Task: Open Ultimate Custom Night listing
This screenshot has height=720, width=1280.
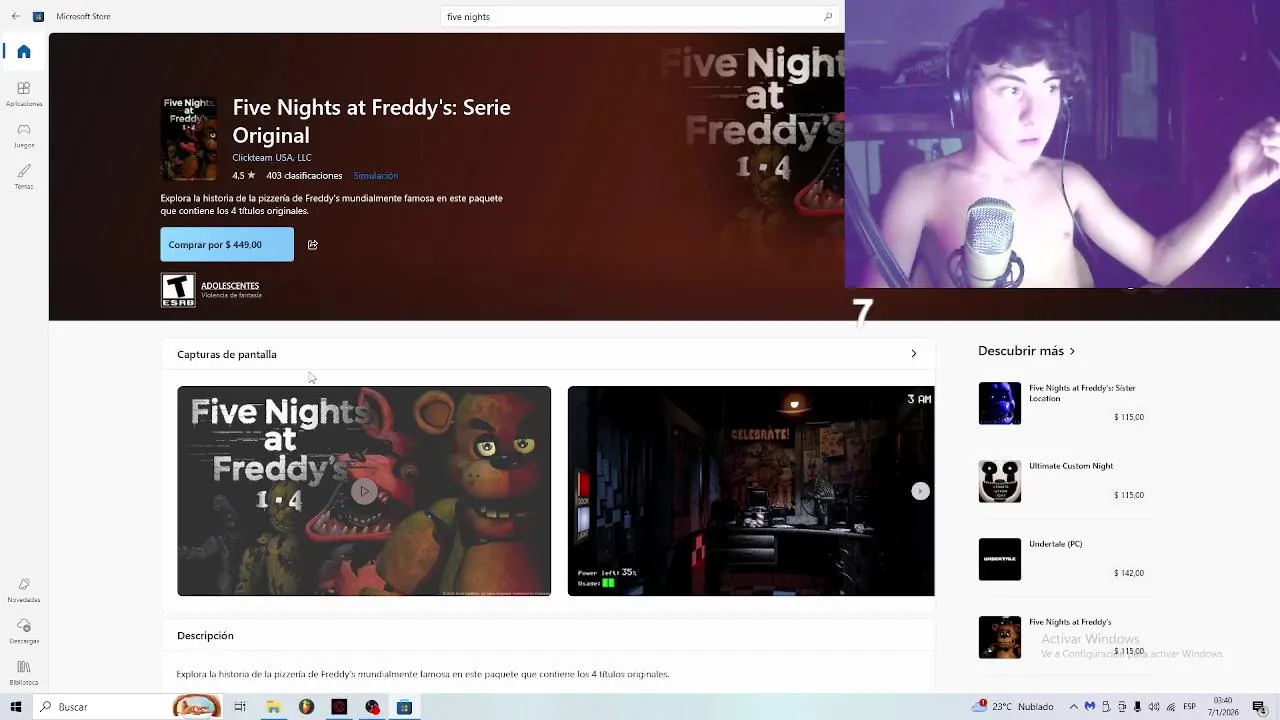Action: click(x=1071, y=466)
